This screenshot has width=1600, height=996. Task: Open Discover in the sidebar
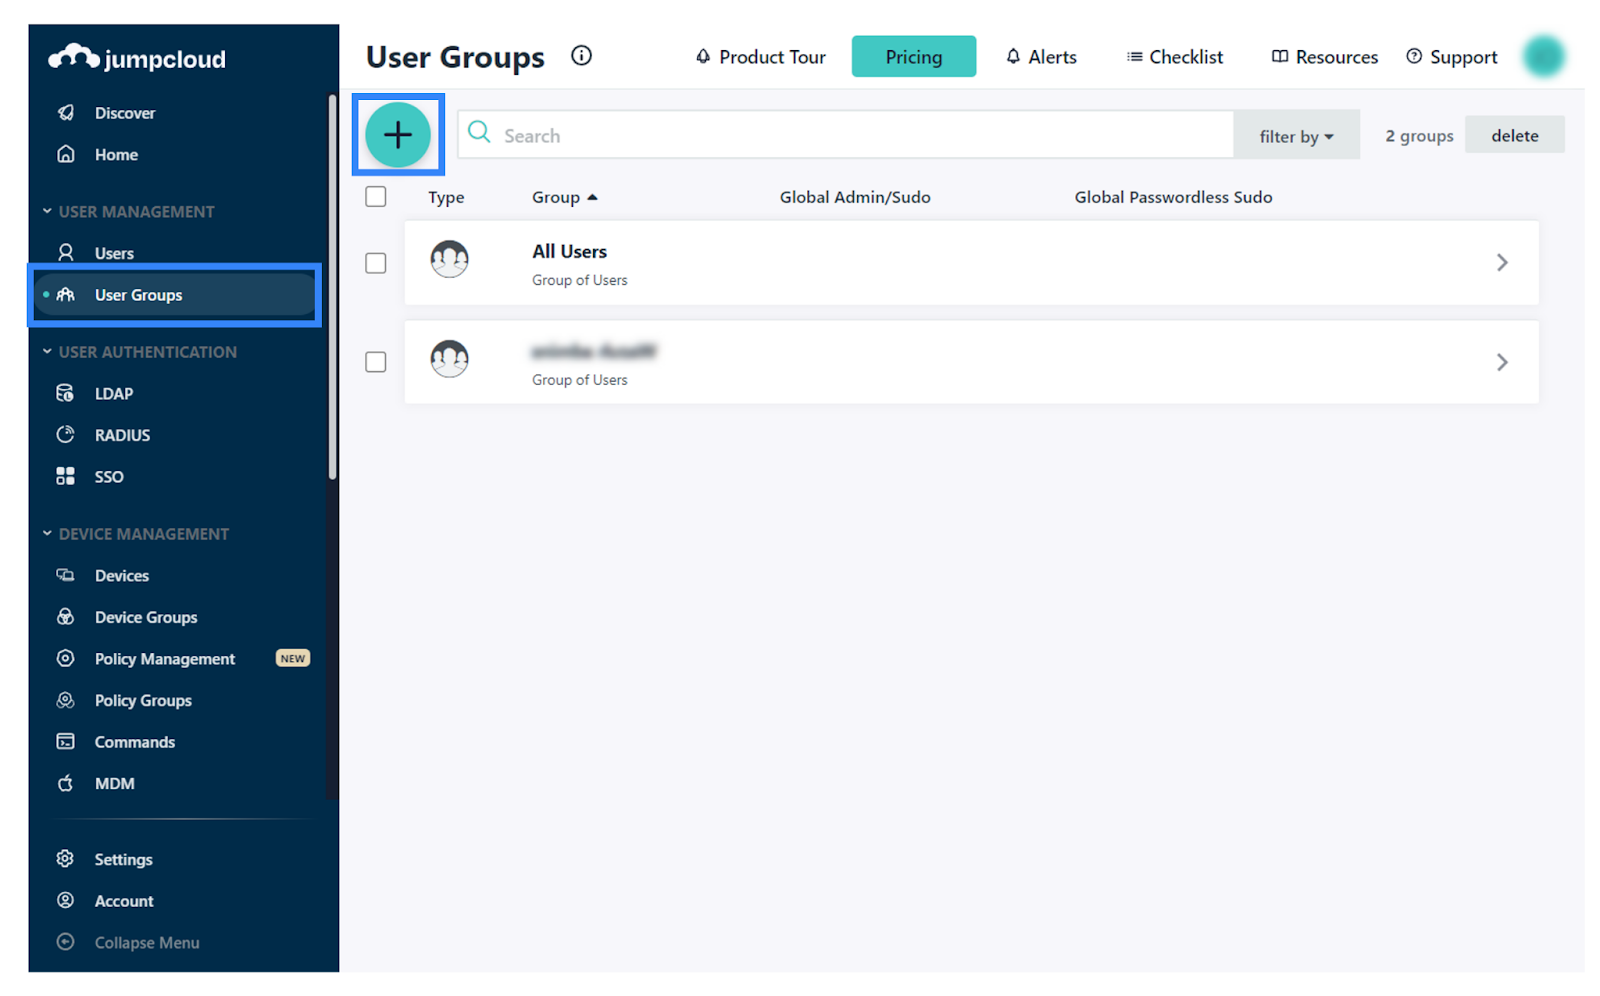coord(124,113)
